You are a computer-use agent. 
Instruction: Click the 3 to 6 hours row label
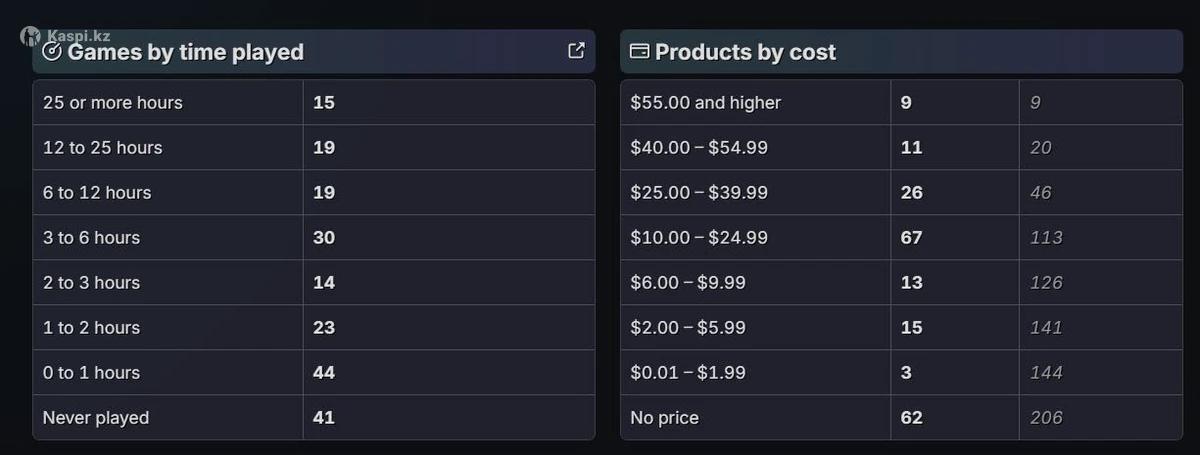[x=91, y=238]
